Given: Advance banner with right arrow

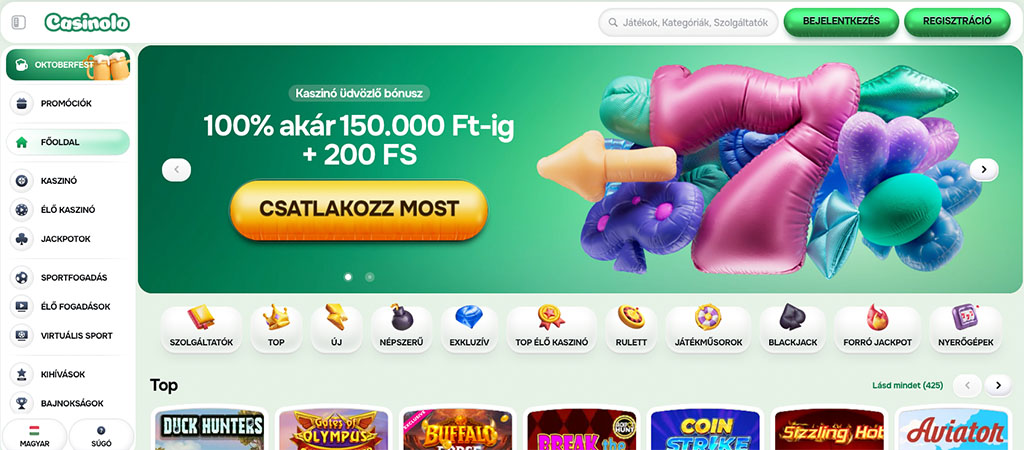Looking at the screenshot, I should click(984, 170).
